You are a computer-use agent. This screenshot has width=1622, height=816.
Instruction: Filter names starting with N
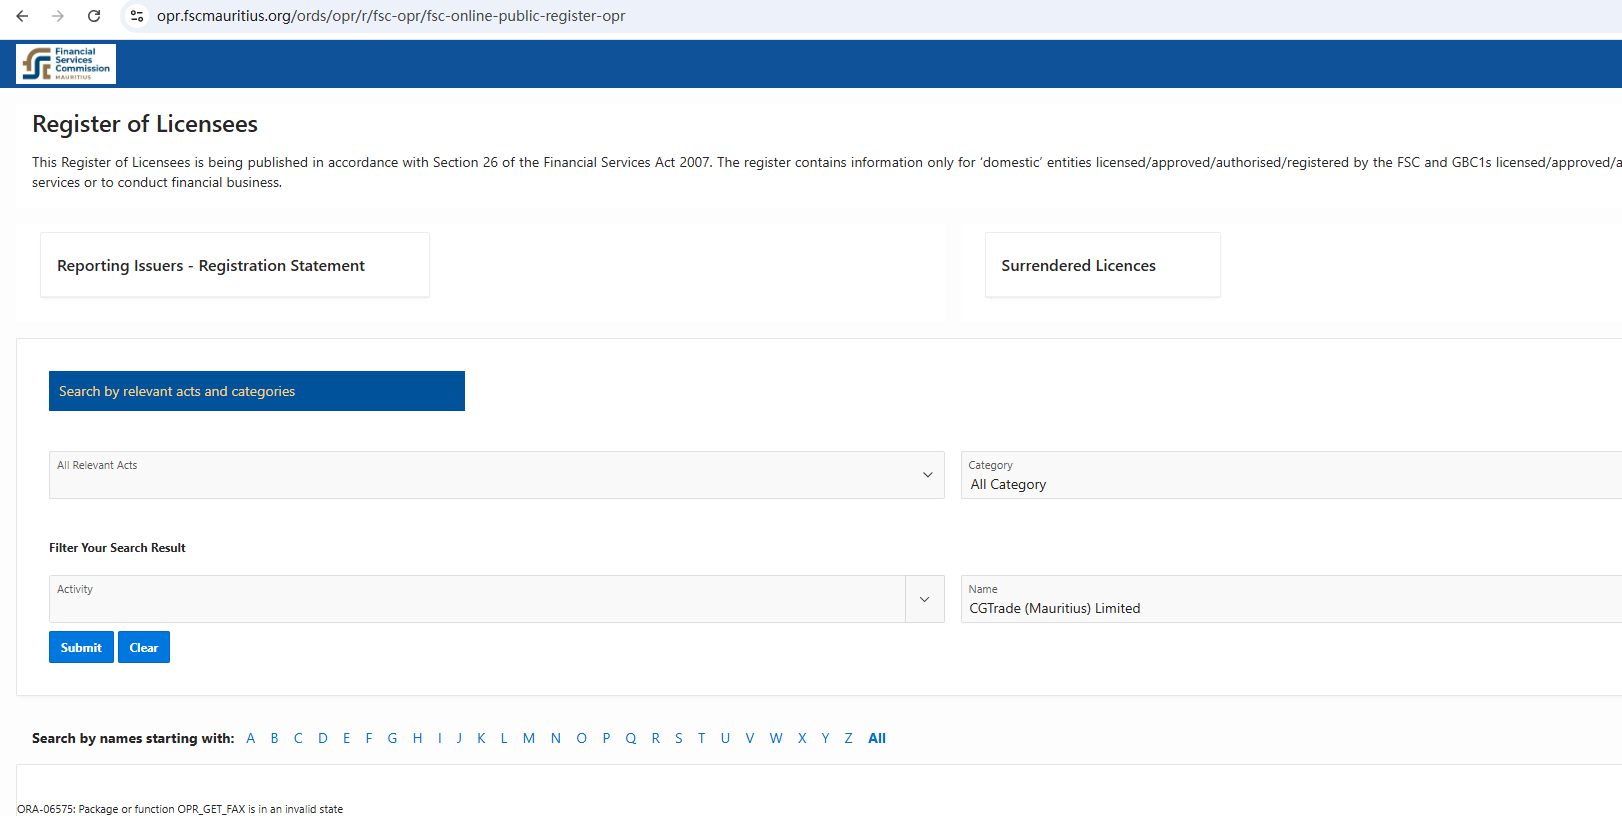click(556, 738)
